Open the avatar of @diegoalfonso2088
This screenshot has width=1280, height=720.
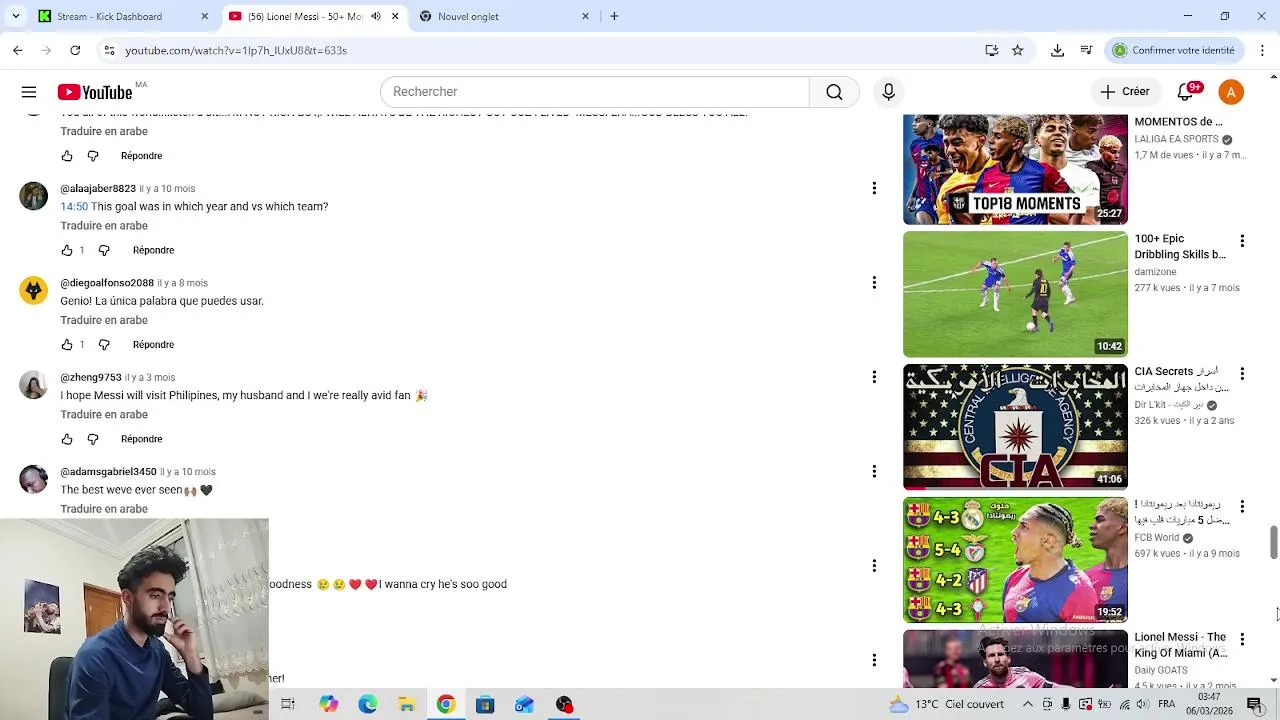[x=34, y=290]
